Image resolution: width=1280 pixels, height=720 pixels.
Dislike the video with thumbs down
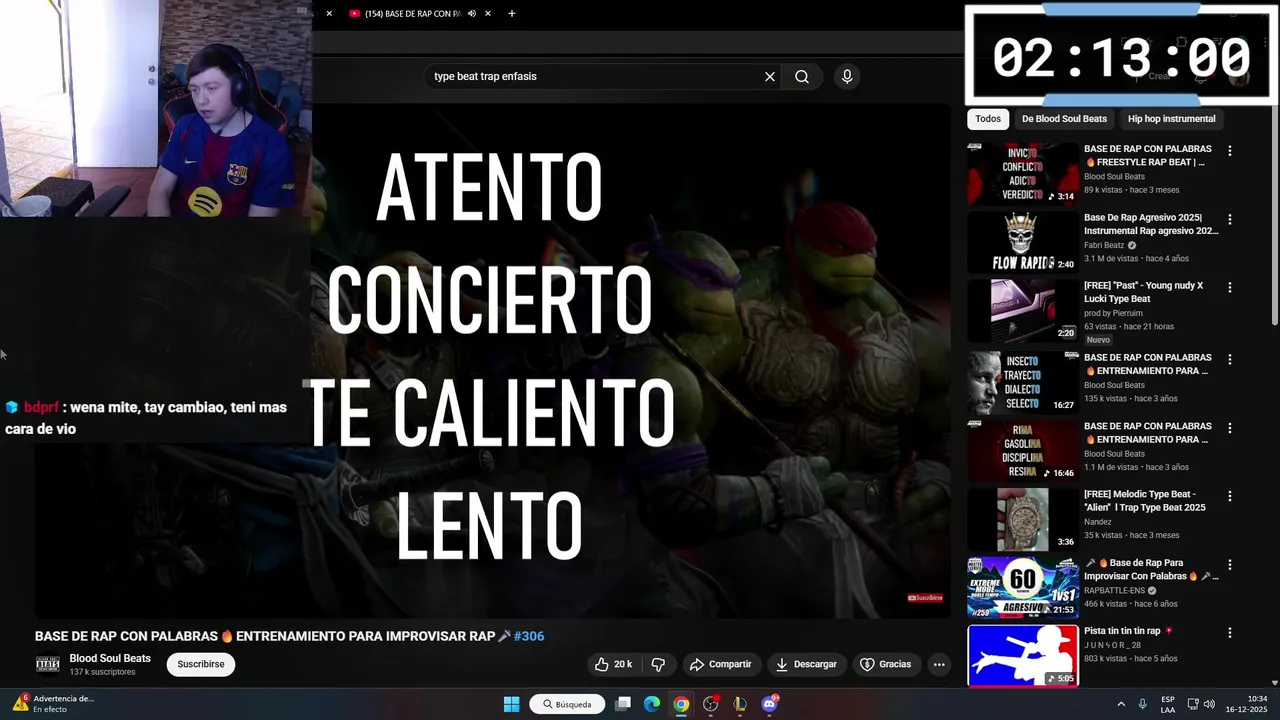658,664
